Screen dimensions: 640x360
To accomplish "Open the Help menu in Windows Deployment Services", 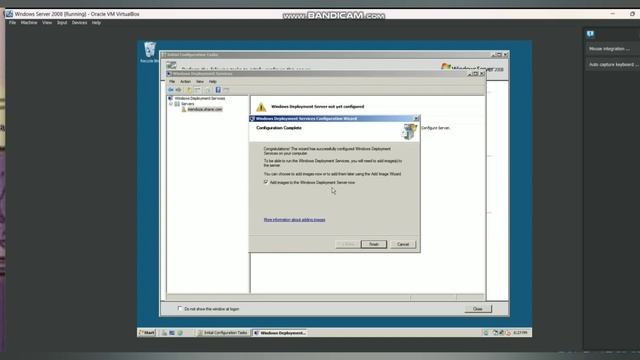I will click(213, 82).
